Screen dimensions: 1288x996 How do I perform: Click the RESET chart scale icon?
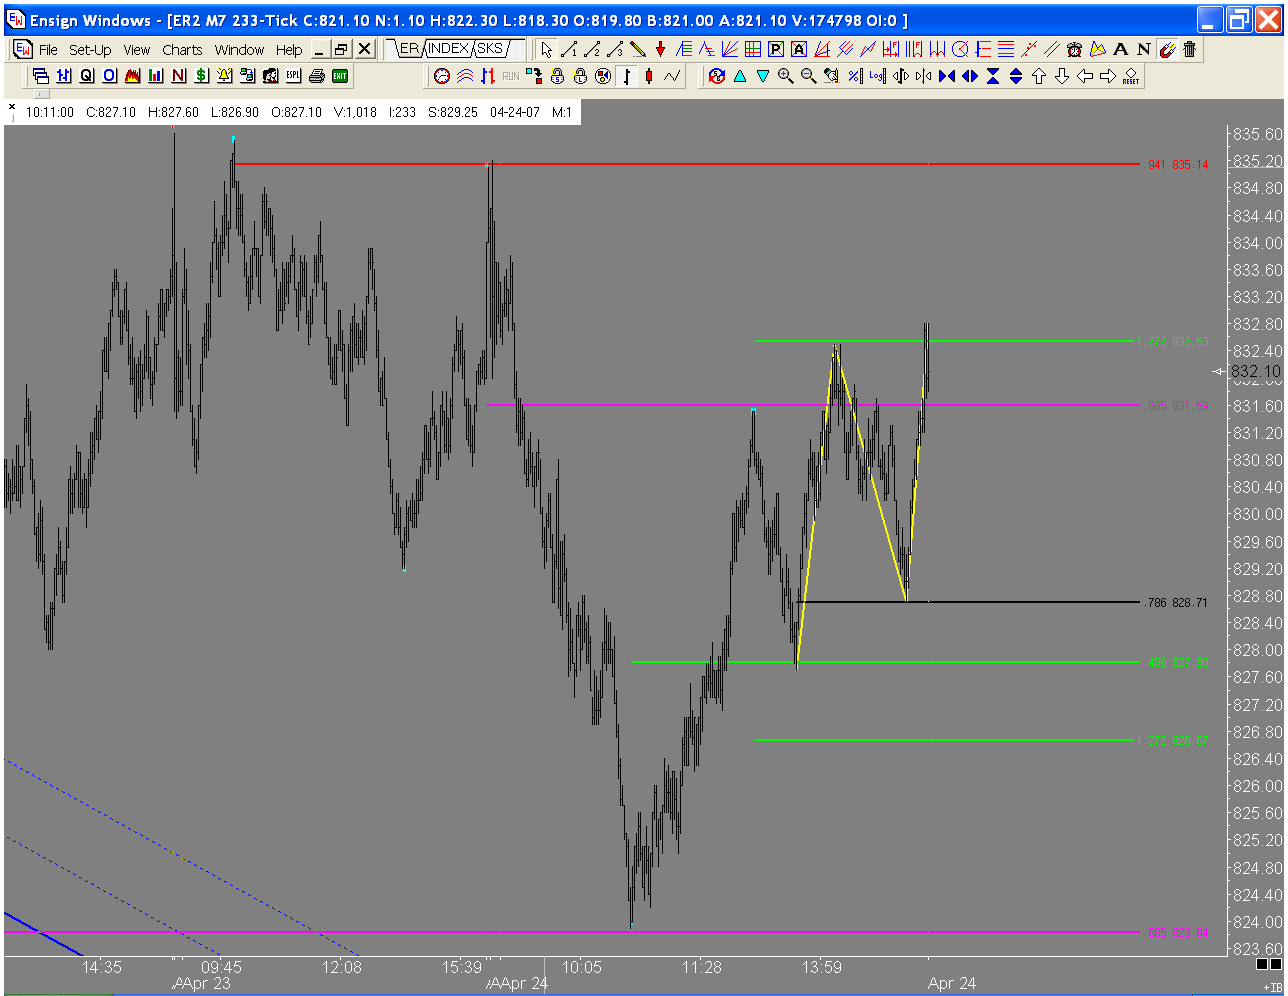point(1131,76)
